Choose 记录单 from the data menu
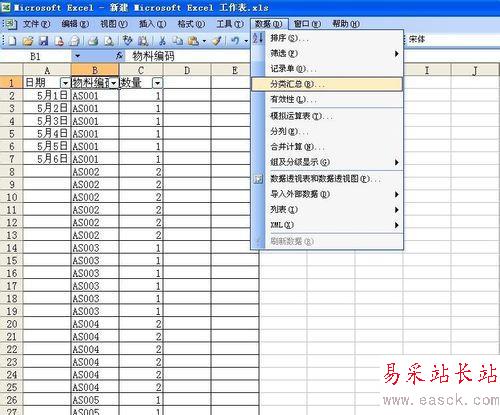The image size is (500, 415). pos(327,69)
